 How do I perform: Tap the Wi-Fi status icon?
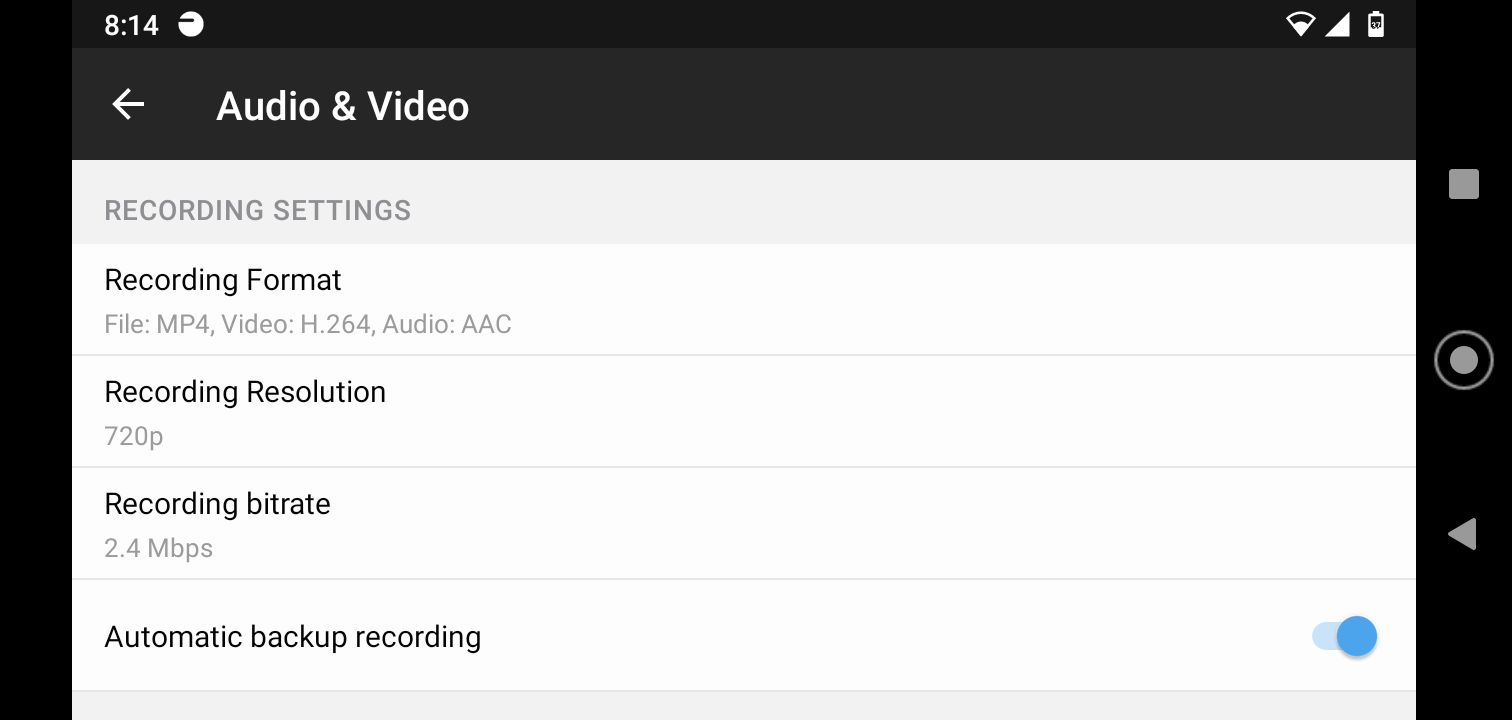(1301, 24)
